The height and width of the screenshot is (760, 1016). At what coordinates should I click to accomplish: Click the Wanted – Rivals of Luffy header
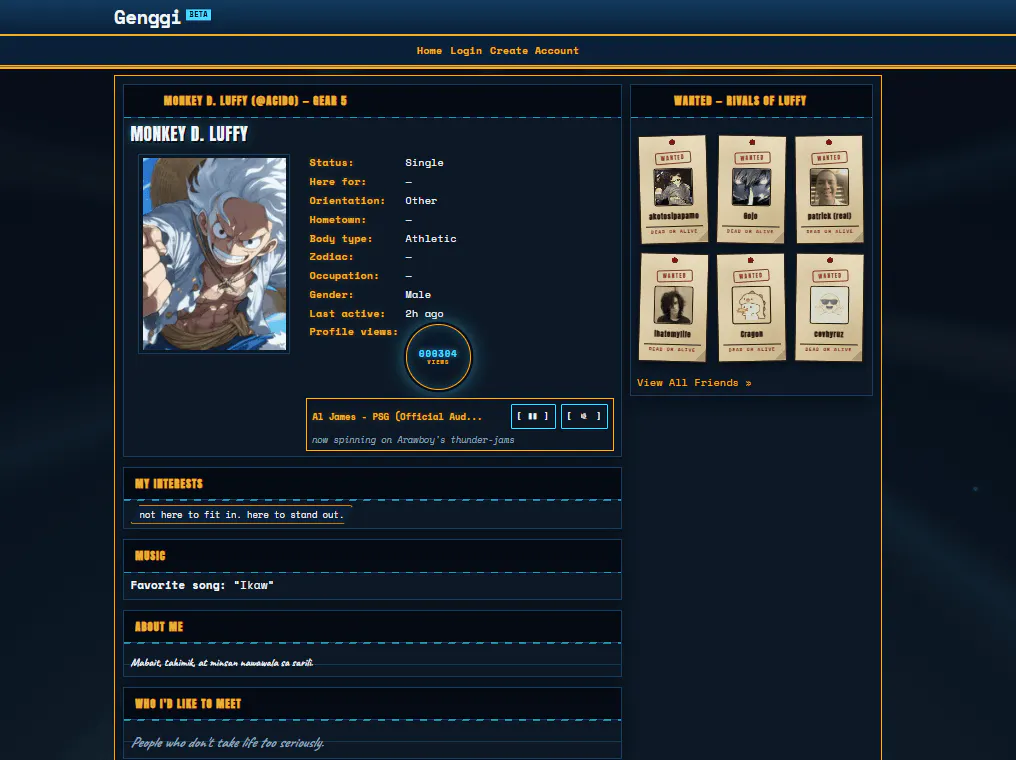740,100
